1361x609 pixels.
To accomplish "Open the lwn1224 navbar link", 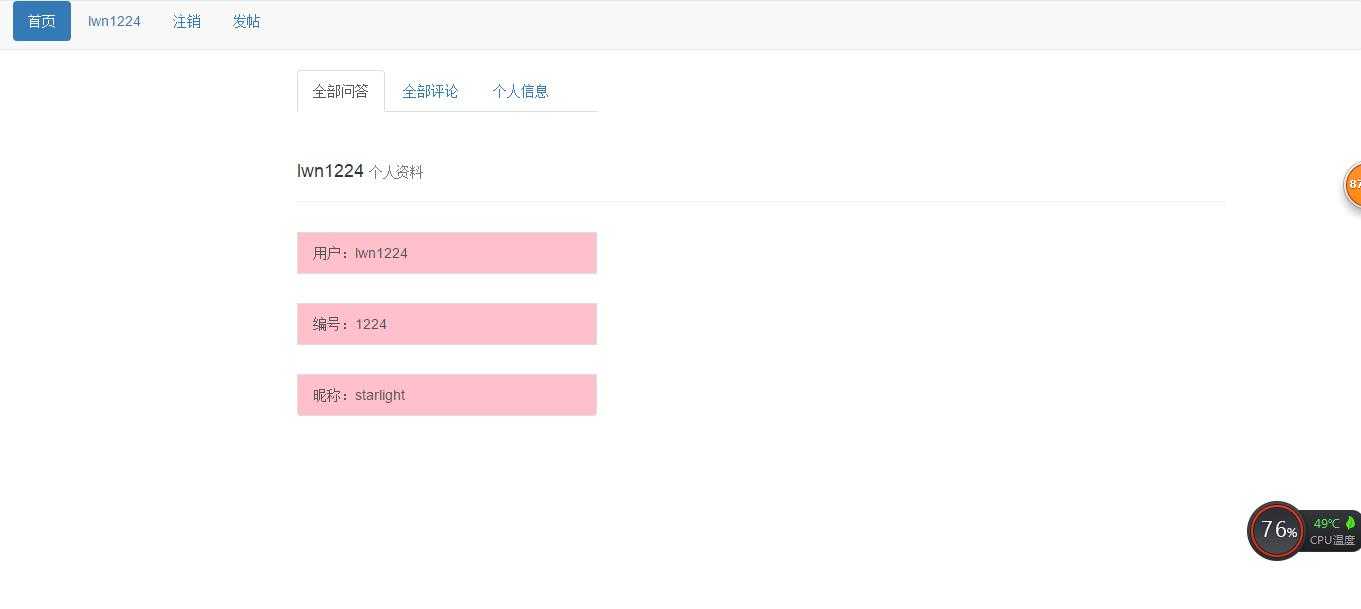I will pos(114,21).
